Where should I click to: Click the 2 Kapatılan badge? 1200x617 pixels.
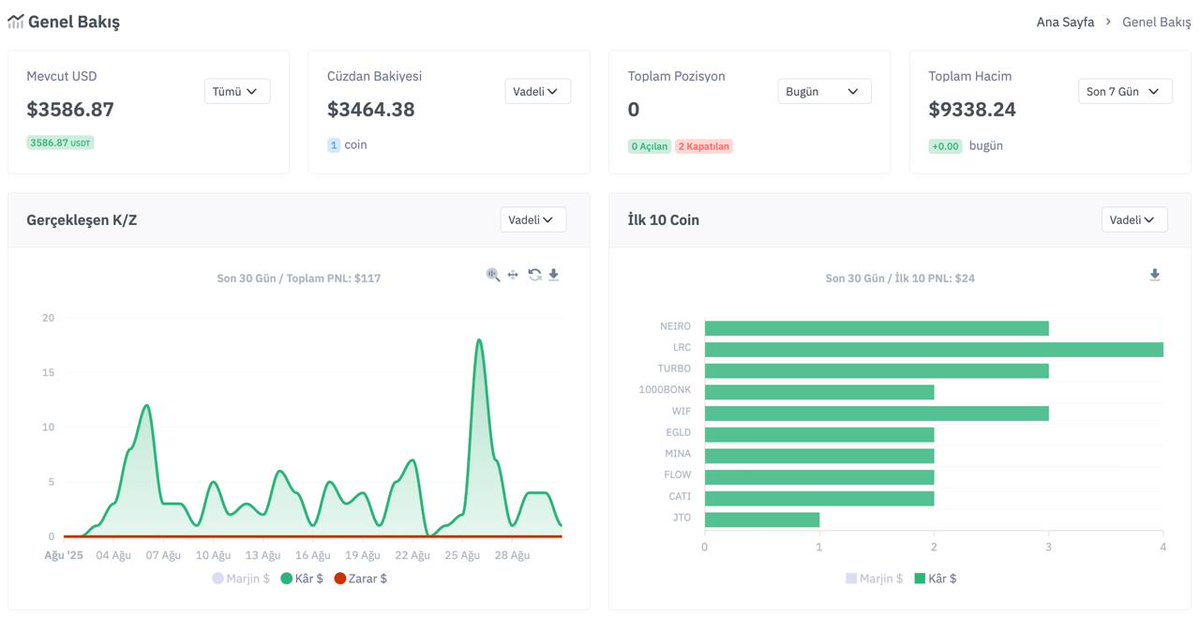click(704, 146)
